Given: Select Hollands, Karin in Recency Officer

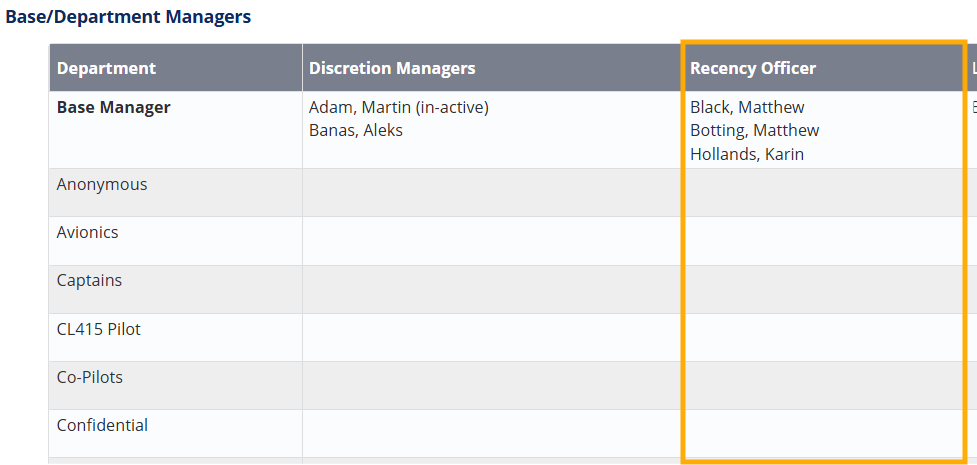Looking at the screenshot, I should (747, 154).
